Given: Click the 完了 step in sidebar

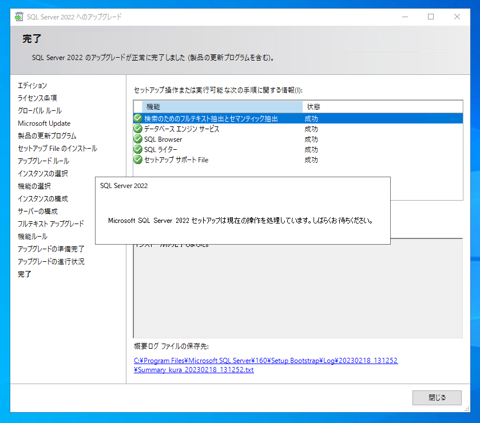Looking at the screenshot, I should (24, 274).
